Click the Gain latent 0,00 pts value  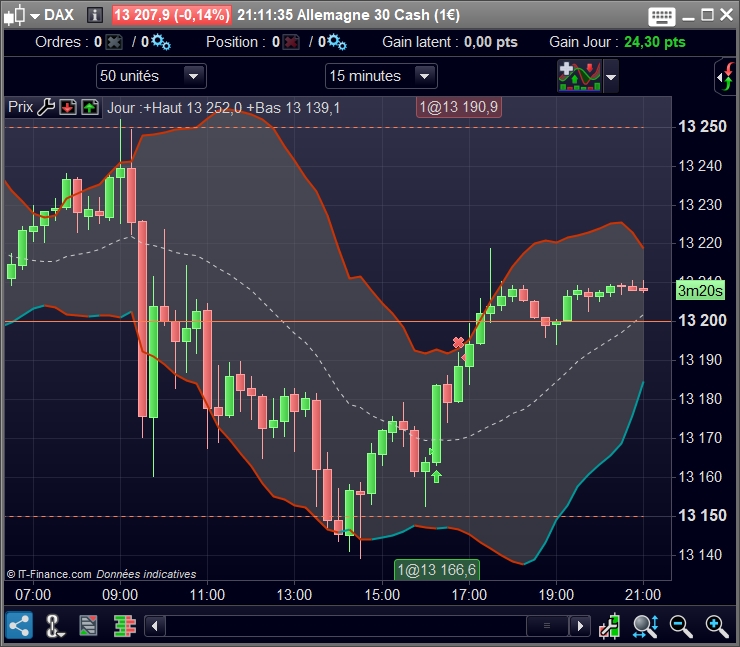pyautogui.click(x=491, y=42)
